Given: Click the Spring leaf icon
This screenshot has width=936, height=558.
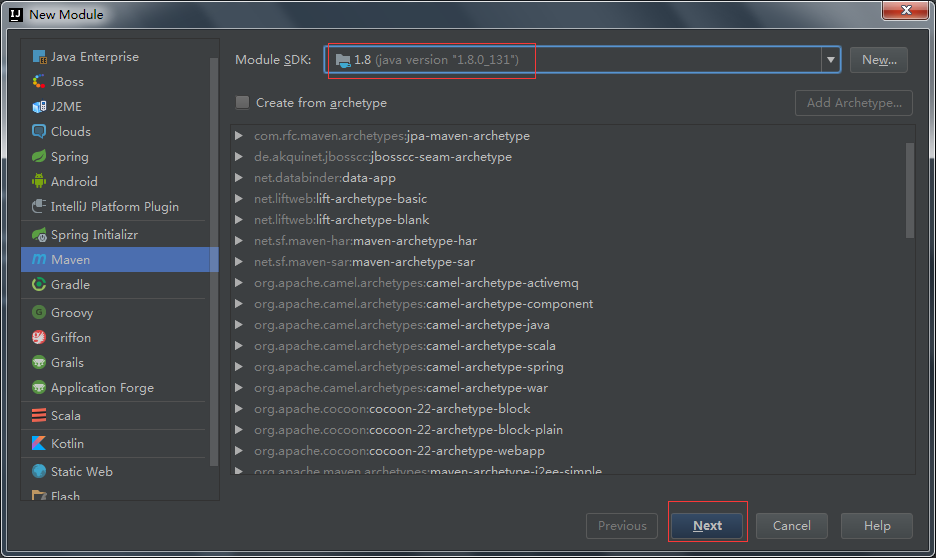Looking at the screenshot, I should pos(39,156).
